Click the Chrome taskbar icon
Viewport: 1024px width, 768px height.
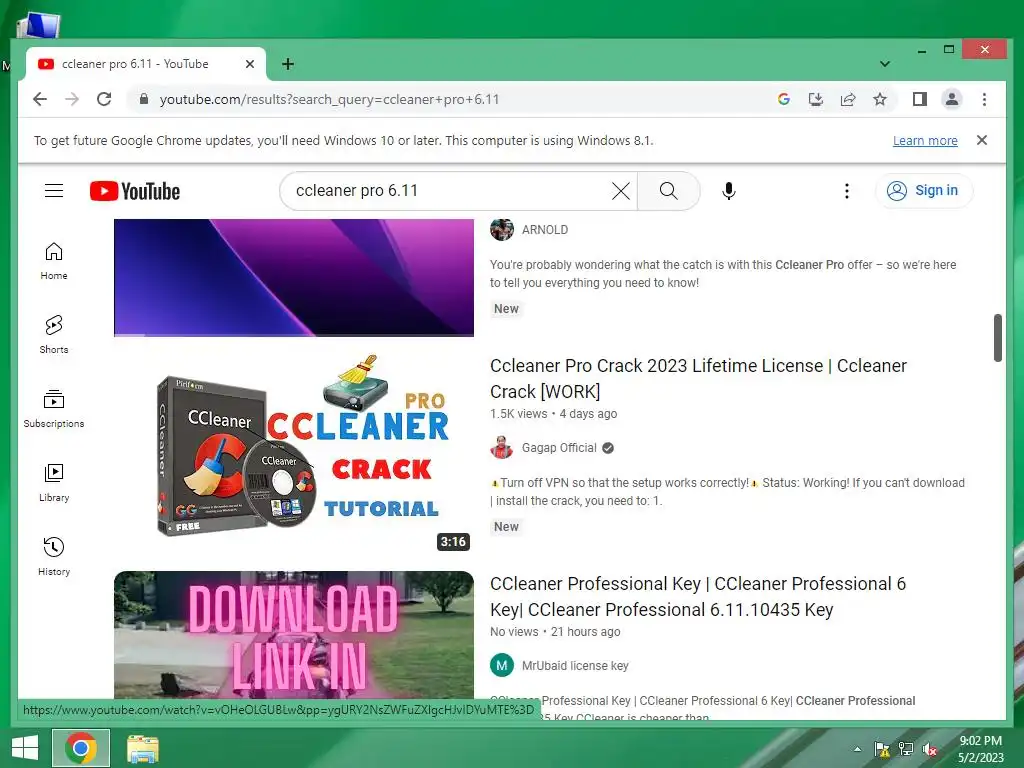point(81,748)
